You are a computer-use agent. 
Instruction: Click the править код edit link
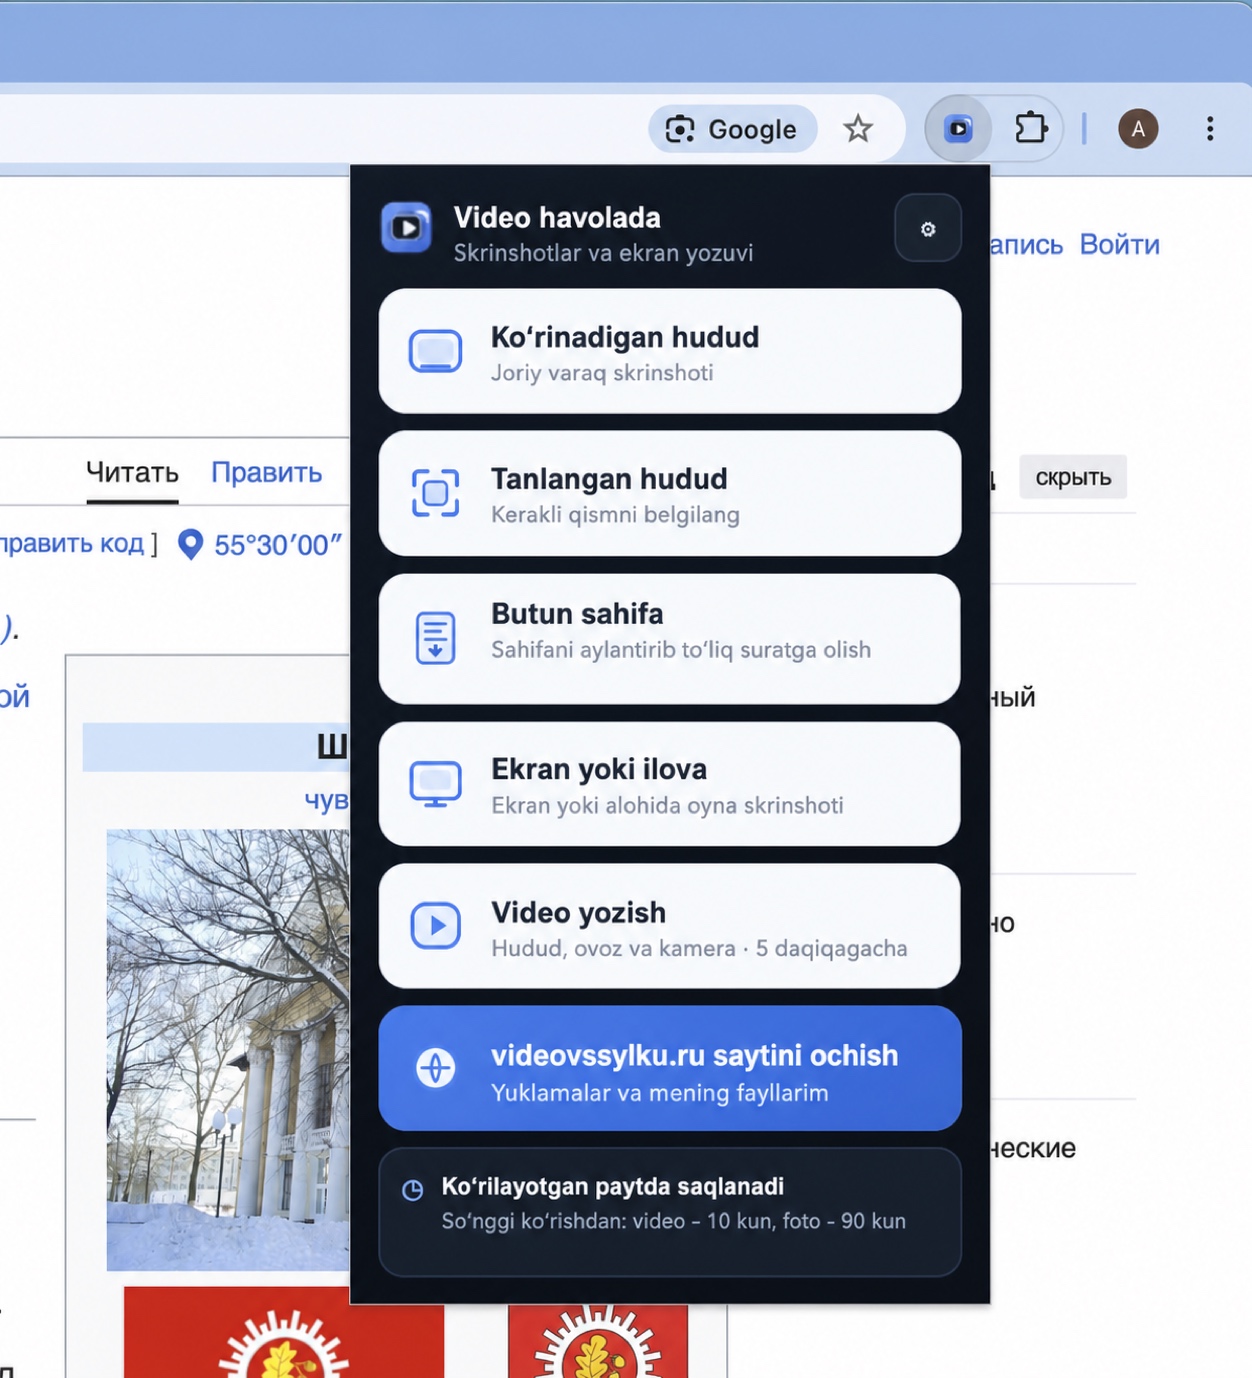pyautogui.click(x=72, y=543)
